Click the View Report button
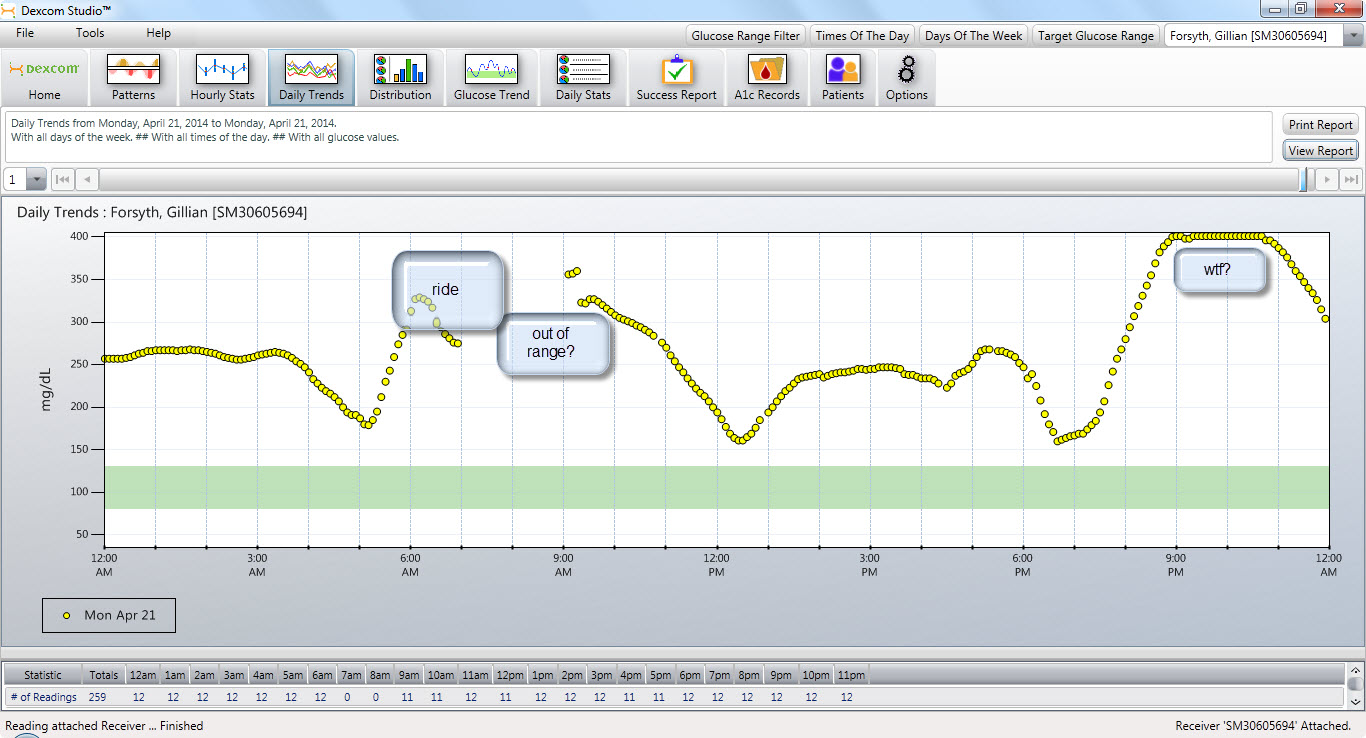 (x=1320, y=151)
